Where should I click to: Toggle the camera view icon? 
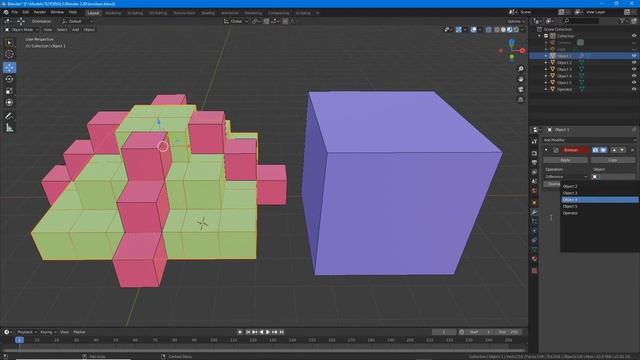(521, 89)
